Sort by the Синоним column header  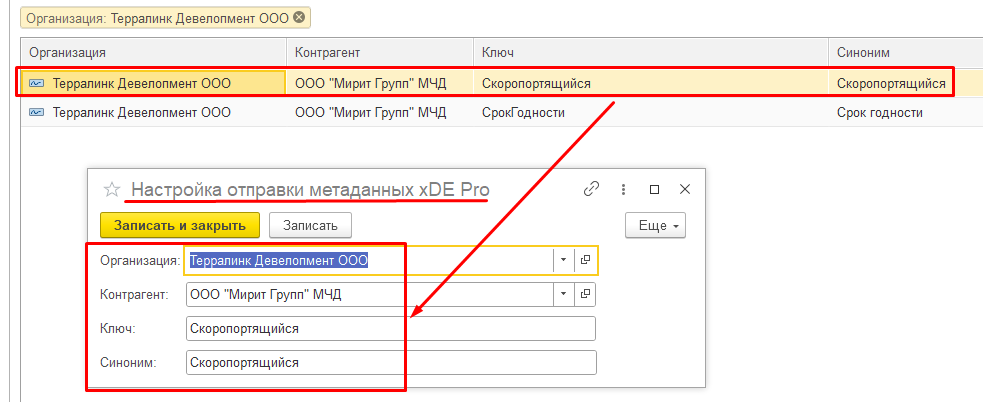point(906,53)
